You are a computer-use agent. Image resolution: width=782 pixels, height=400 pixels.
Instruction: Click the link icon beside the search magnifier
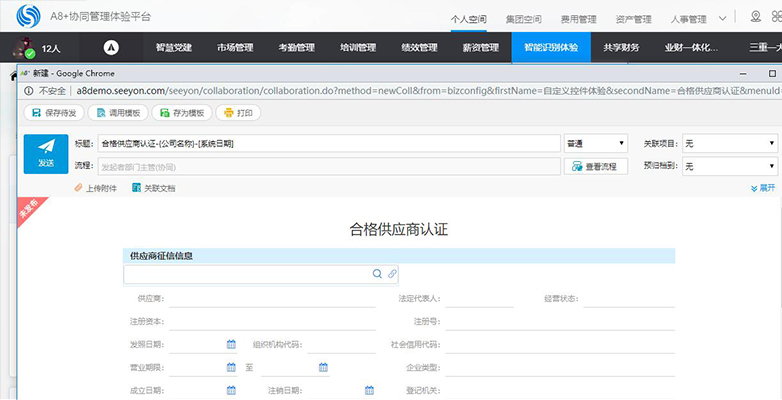click(x=392, y=274)
